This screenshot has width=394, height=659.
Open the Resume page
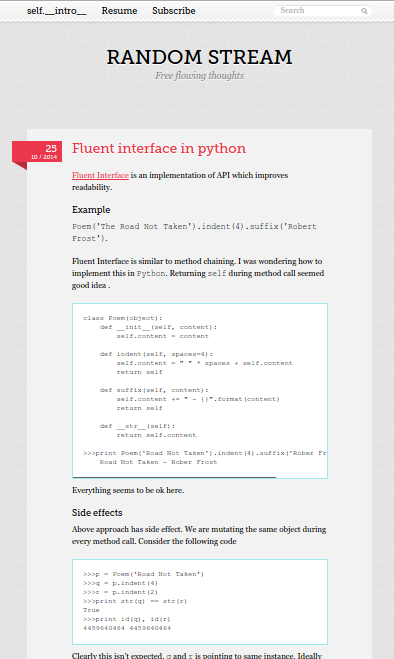click(x=119, y=11)
